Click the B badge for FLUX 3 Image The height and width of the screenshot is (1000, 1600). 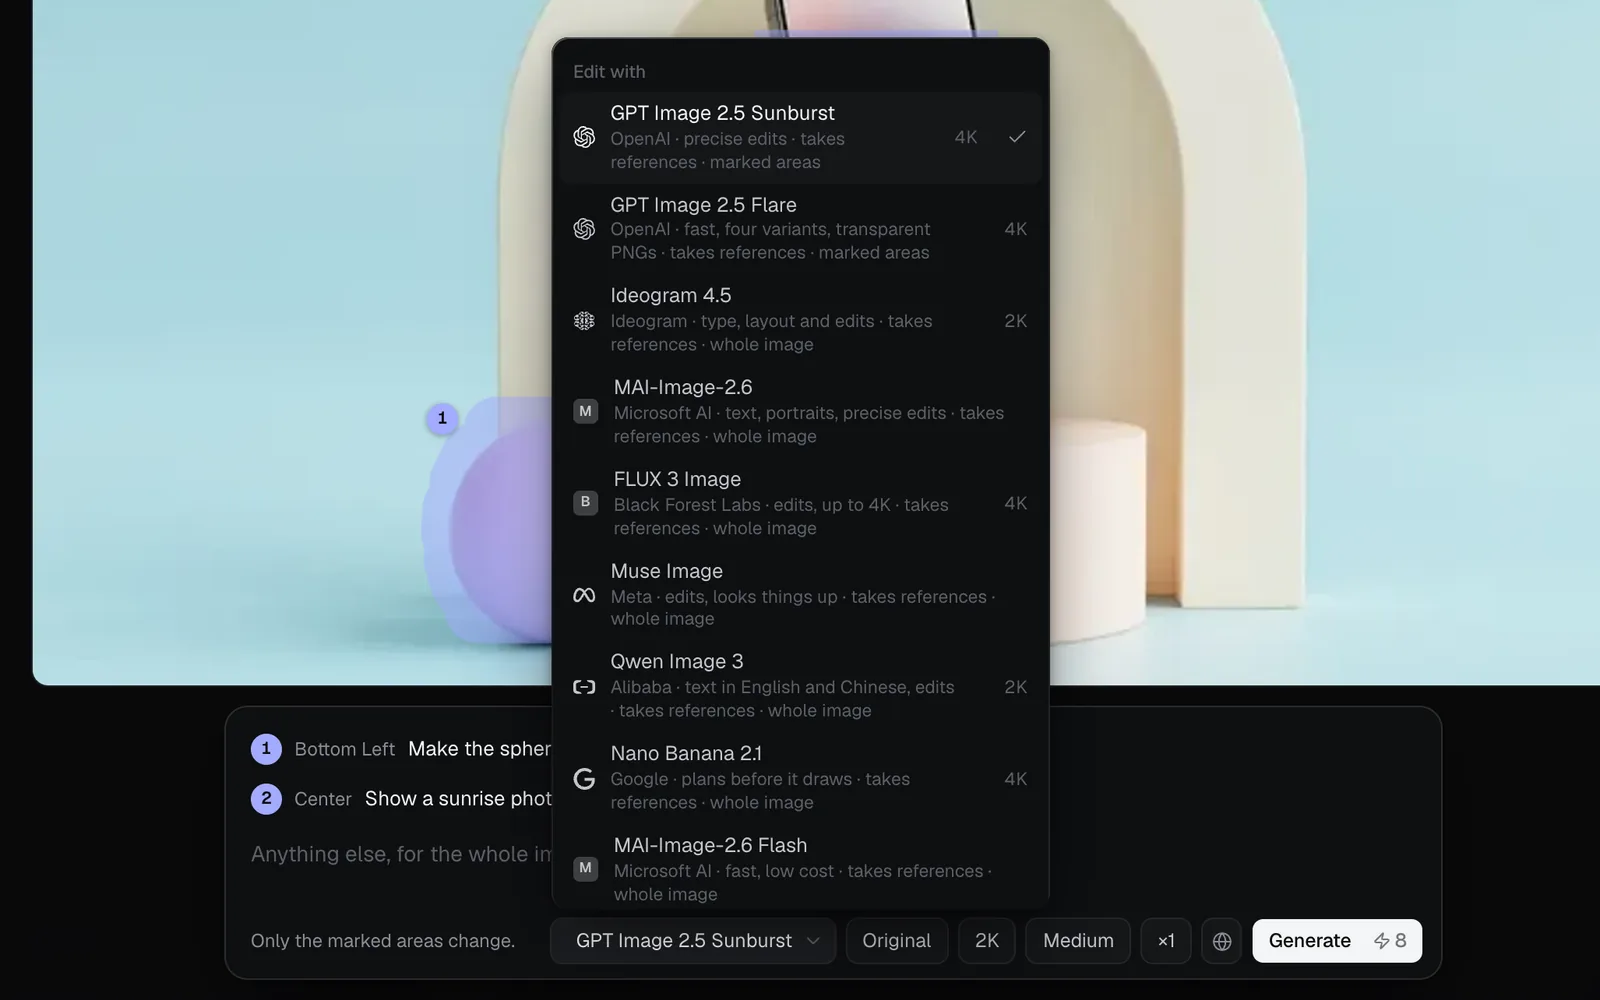585,502
